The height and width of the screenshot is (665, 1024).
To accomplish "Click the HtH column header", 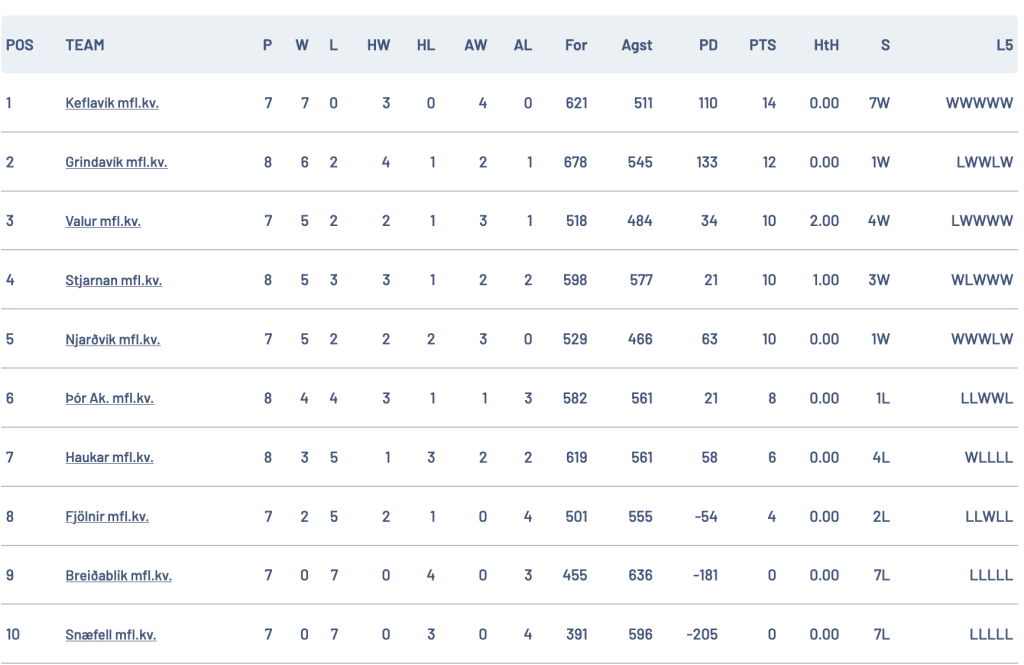I will [x=826, y=45].
